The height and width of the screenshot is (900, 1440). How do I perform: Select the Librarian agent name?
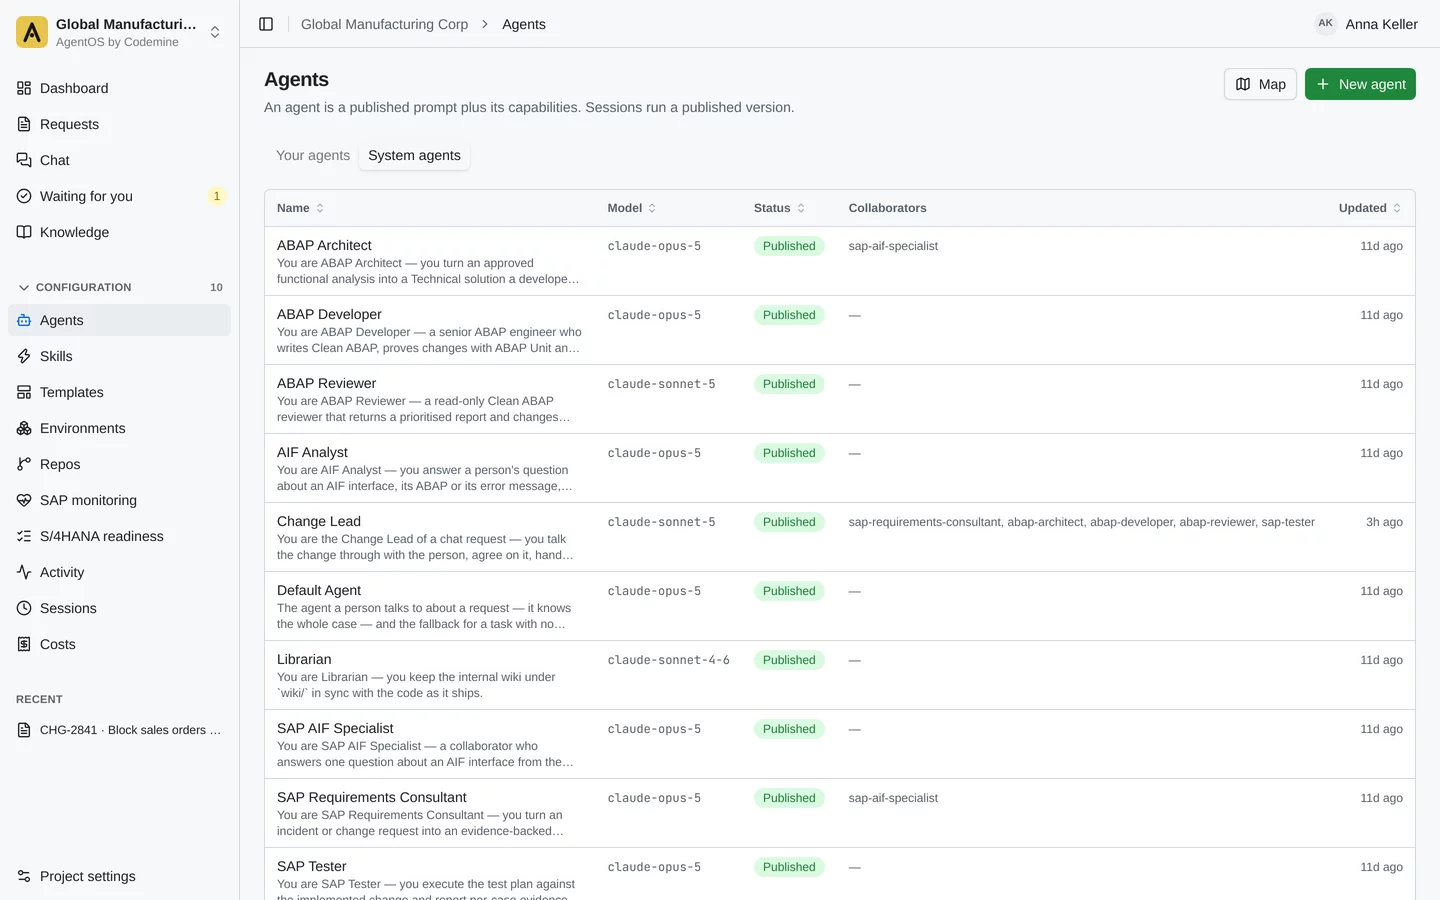304,659
